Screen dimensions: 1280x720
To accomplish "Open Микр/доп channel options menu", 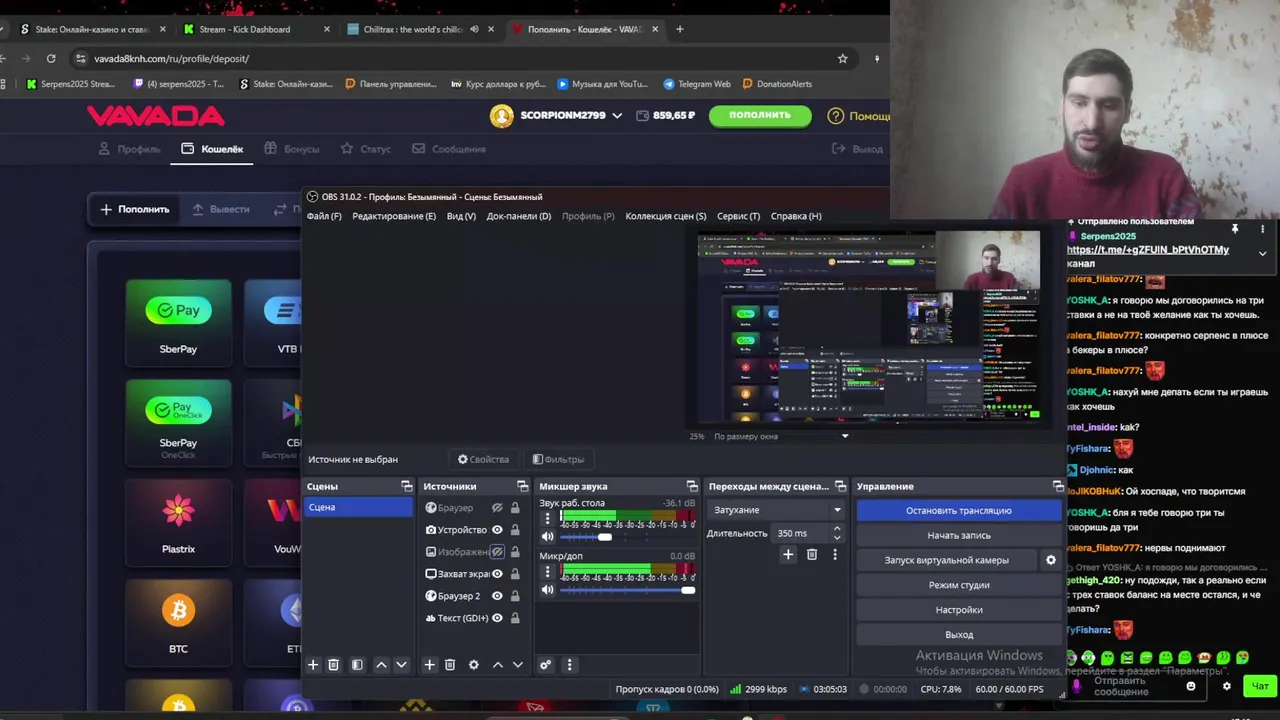I will pos(547,572).
